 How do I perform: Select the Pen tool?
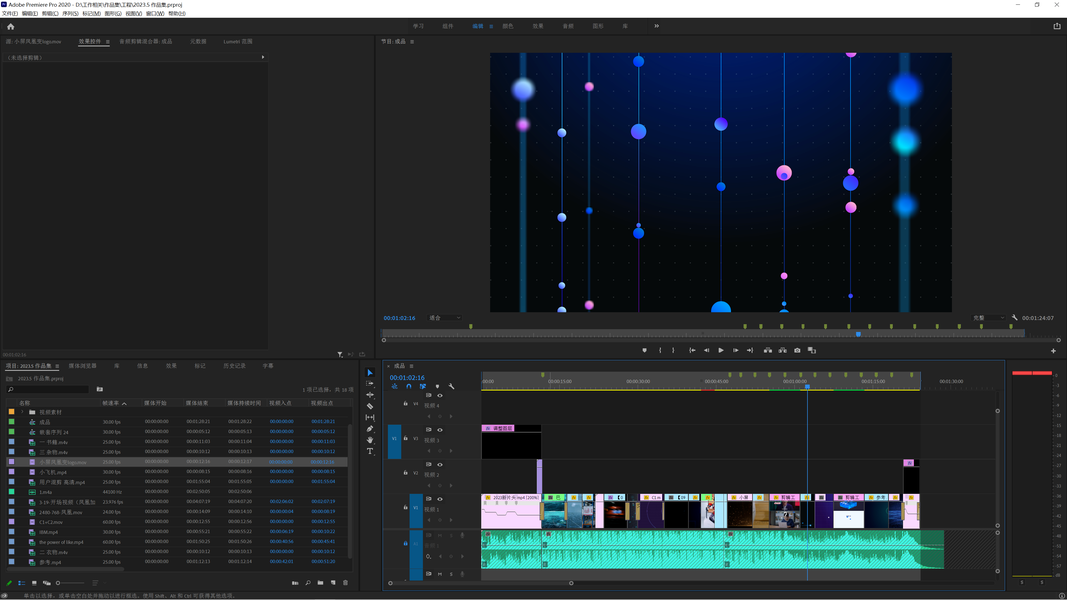click(x=370, y=429)
